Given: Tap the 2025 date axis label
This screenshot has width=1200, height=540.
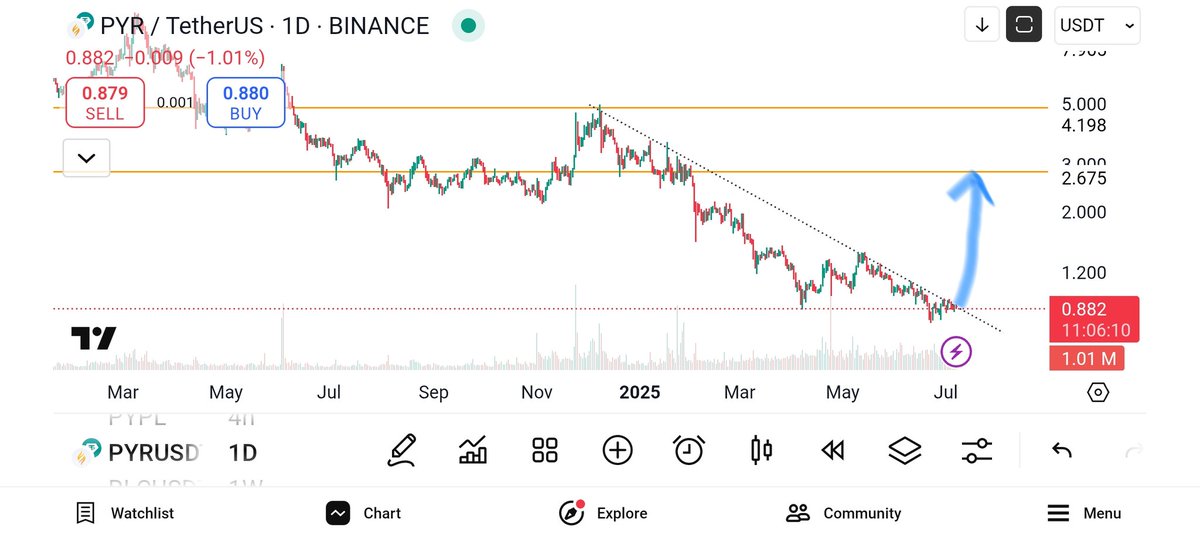Looking at the screenshot, I should 639,392.
